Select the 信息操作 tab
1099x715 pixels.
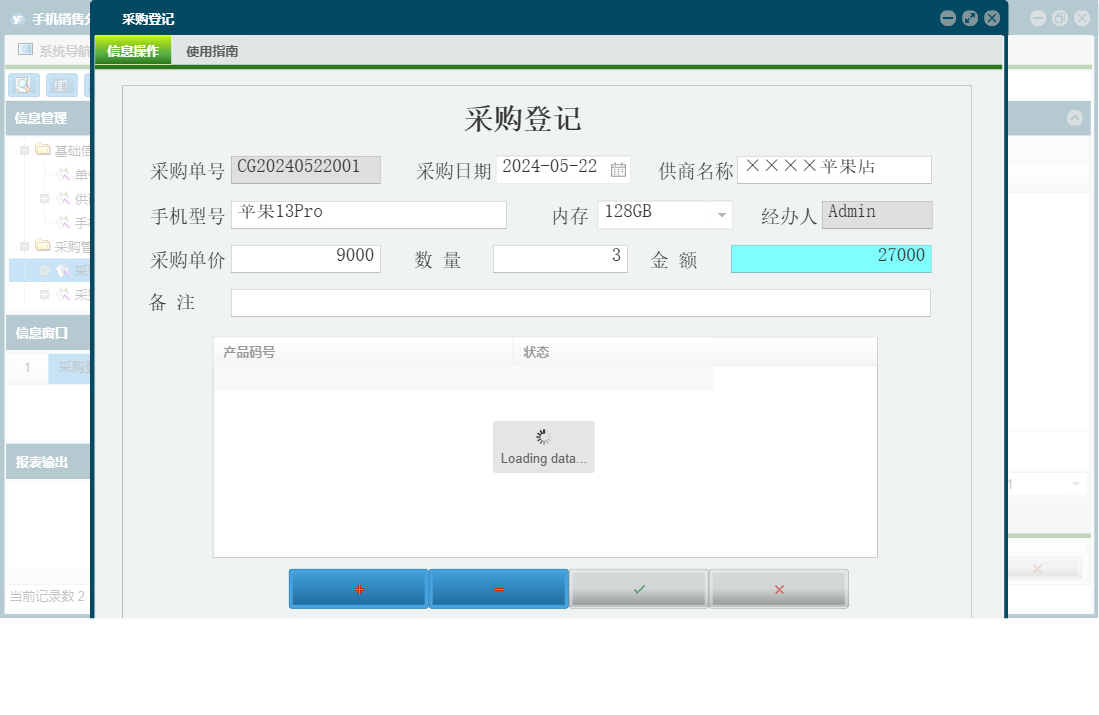tap(133, 49)
